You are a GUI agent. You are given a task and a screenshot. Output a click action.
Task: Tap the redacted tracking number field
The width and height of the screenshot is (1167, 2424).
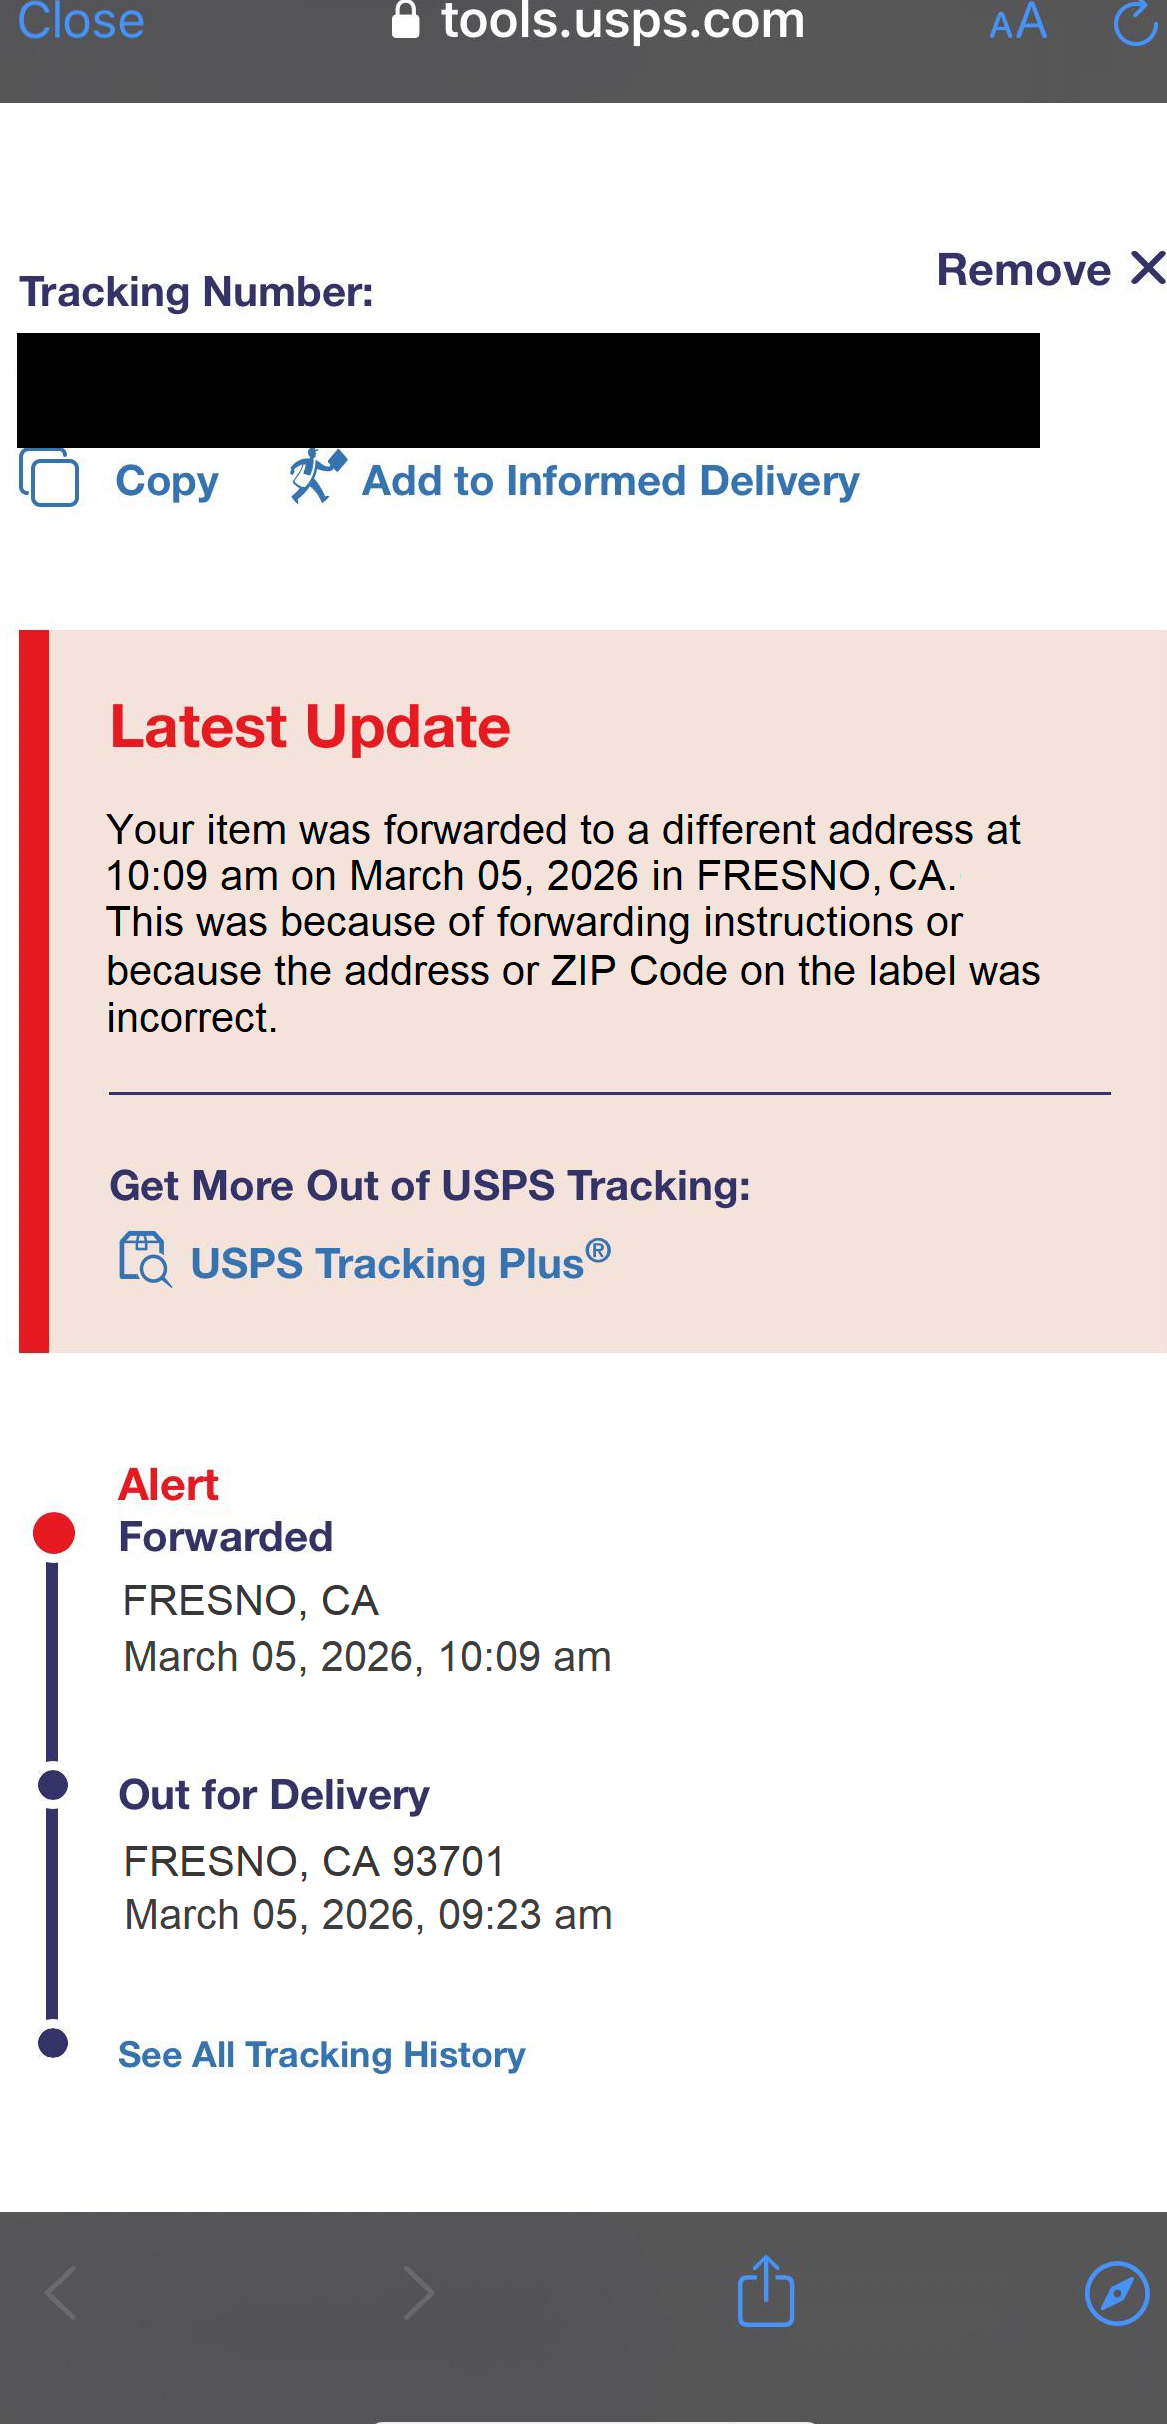[528, 390]
